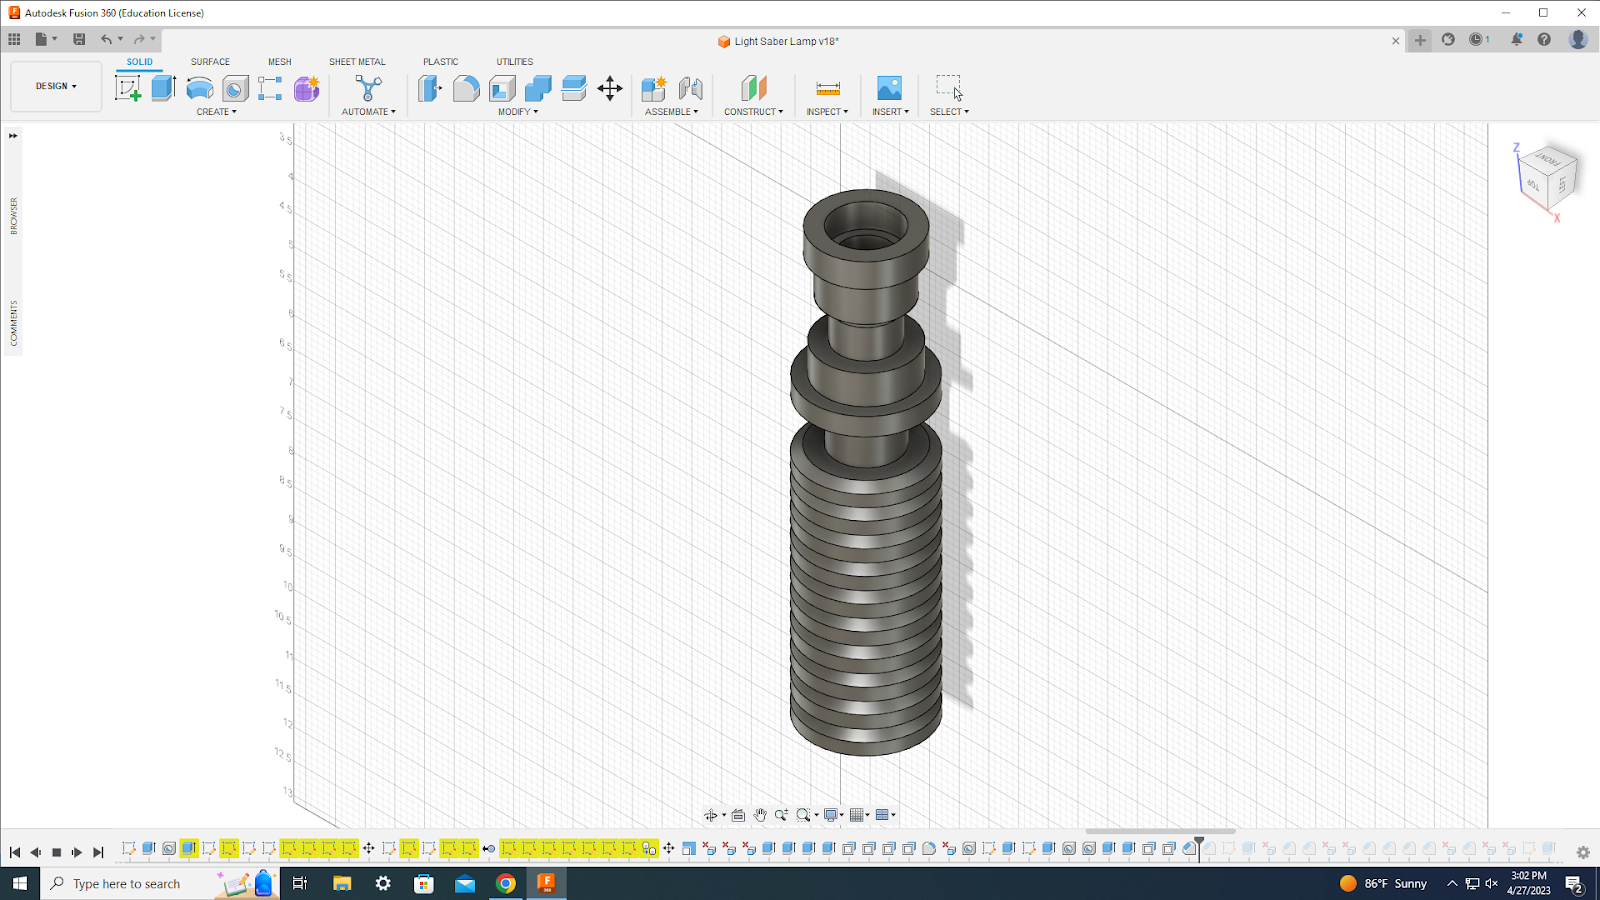Screen dimensions: 1600x900
Task: Expand the Modify menu
Action: [x=518, y=112]
